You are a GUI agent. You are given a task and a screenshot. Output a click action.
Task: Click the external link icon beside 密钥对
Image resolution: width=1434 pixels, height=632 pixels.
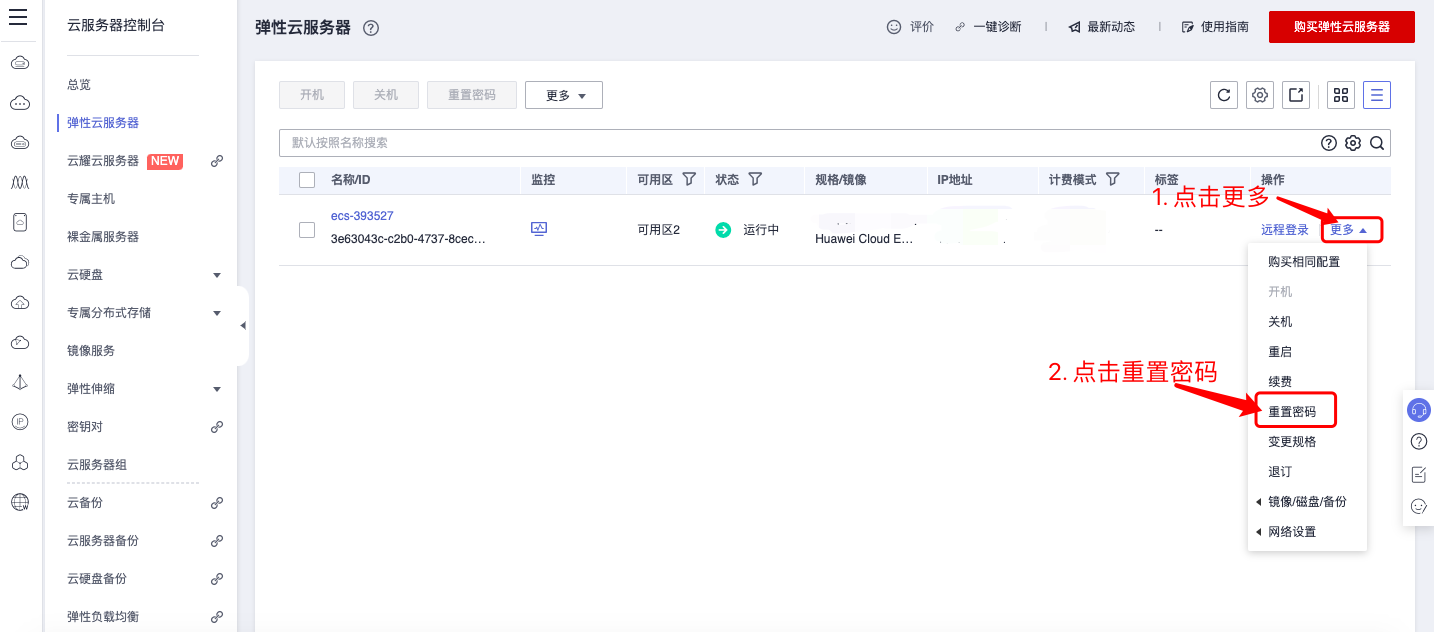point(217,427)
